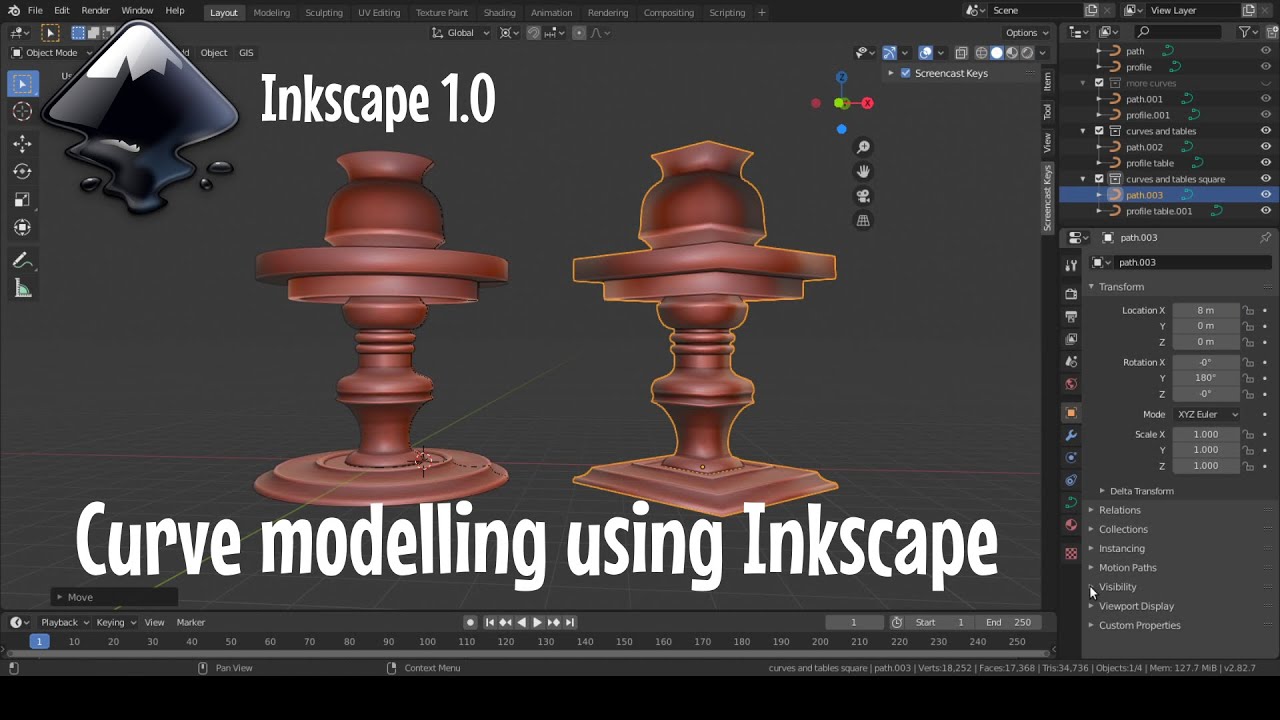Image resolution: width=1280 pixels, height=720 pixels.
Task: Uncheck the Screencast Keys checkbox
Action: point(905,73)
